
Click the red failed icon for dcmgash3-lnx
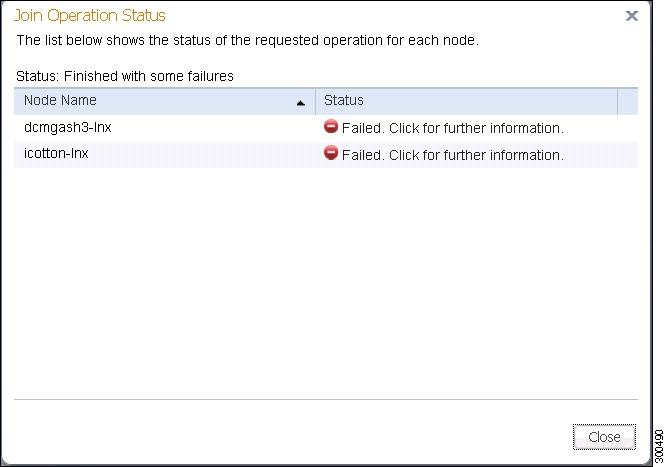pyautogui.click(x=330, y=126)
